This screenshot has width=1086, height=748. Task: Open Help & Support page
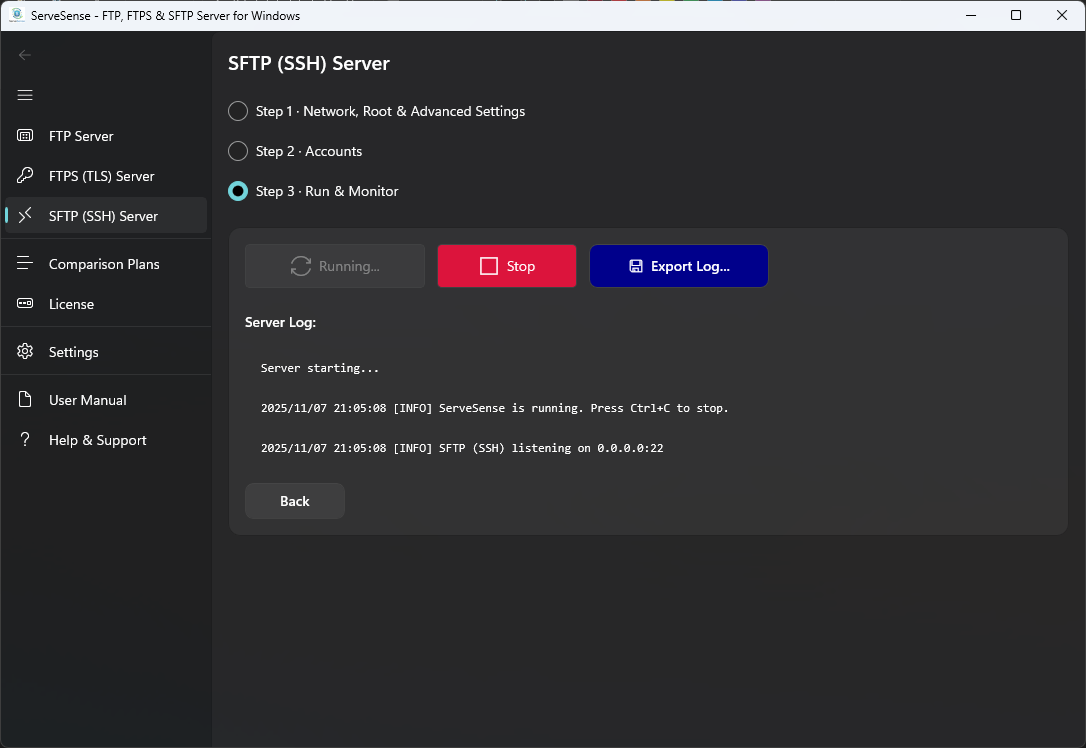[x=106, y=440]
